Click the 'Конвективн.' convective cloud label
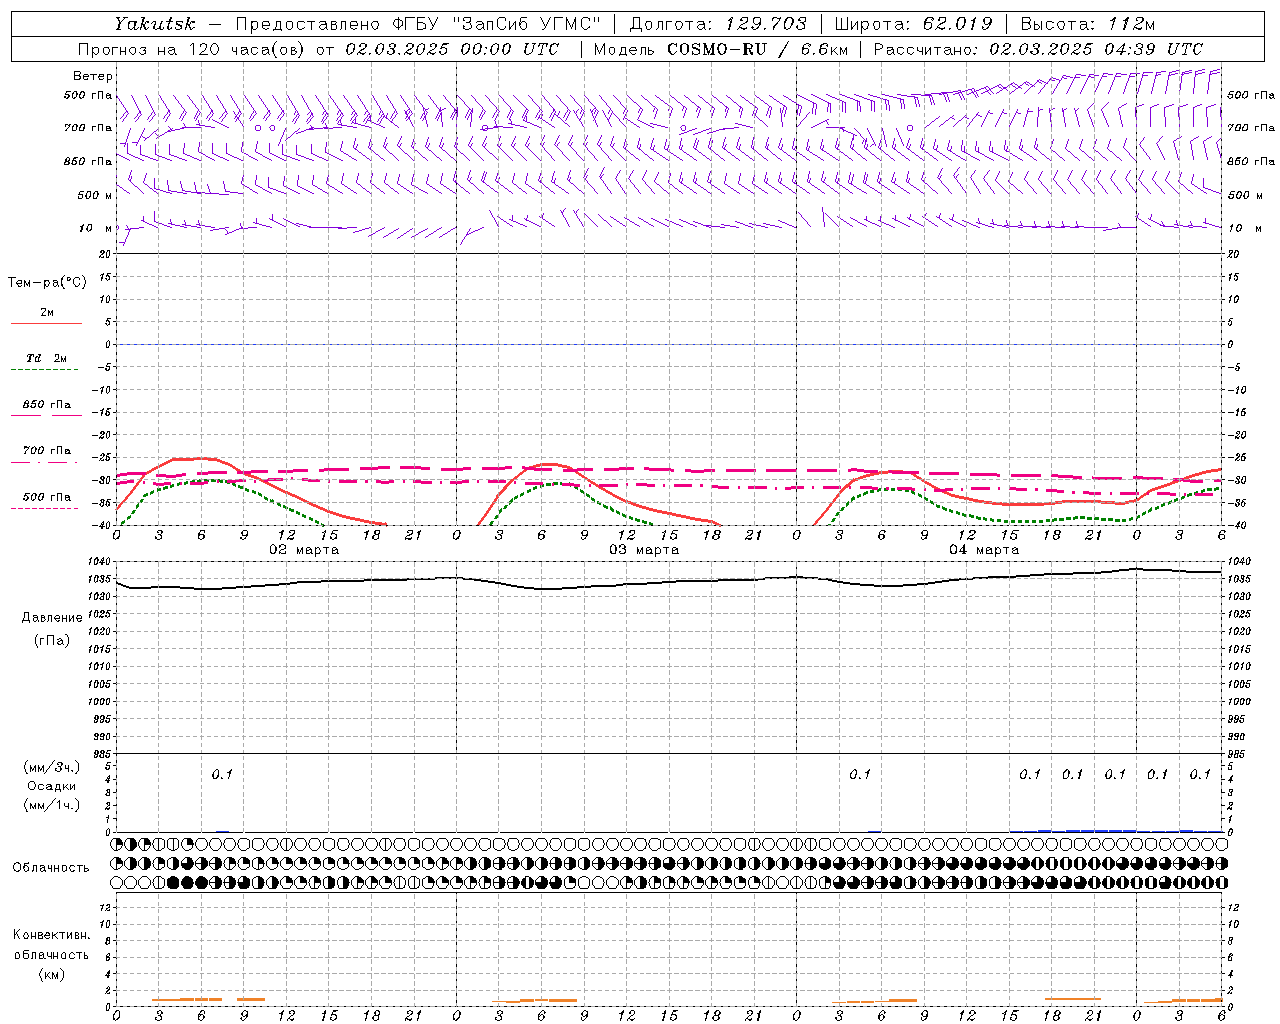The image size is (1280, 1024). click(x=51, y=935)
